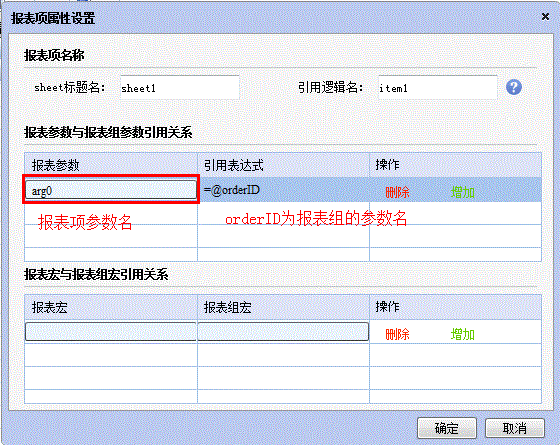This screenshot has width=560, height=445.
Task: Click the blue help question mark icon
Action: [x=514, y=87]
